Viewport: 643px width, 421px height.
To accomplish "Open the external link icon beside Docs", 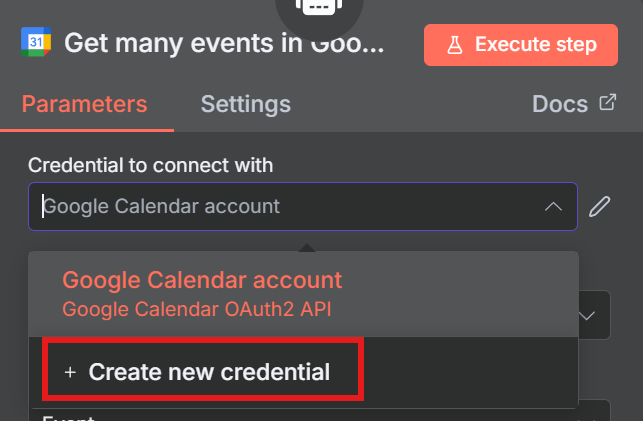I will (x=607, y=102).
